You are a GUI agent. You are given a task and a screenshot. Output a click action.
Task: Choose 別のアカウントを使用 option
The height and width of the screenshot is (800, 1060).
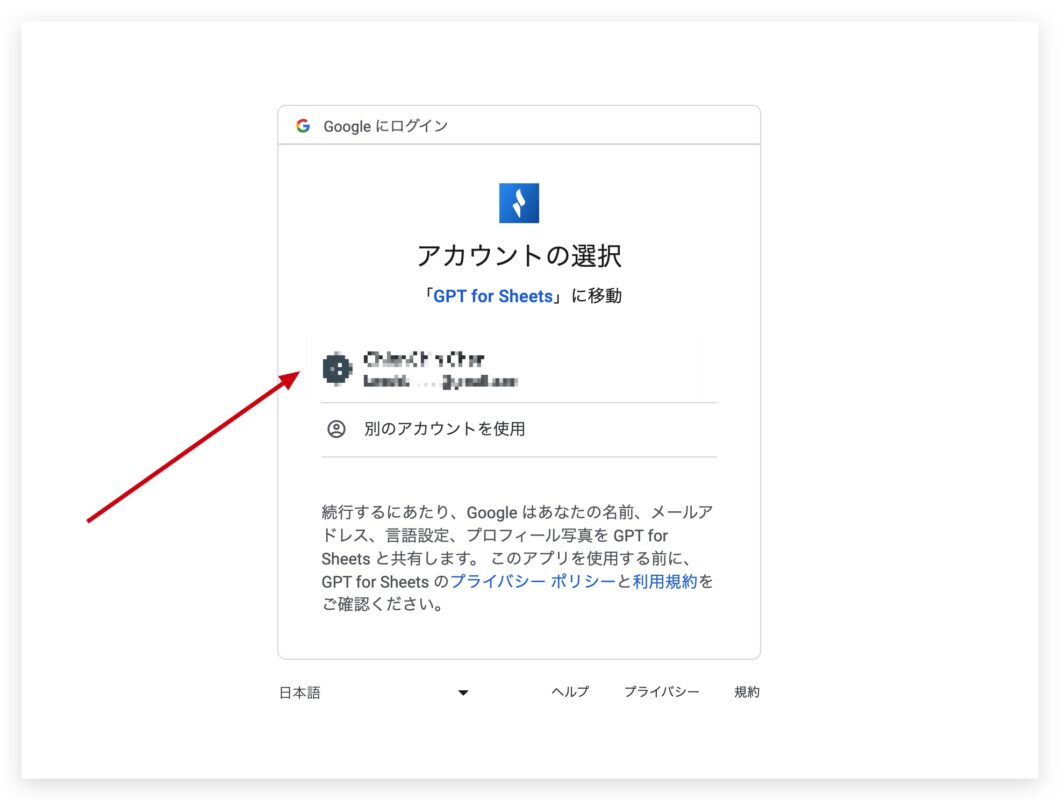(x=519, y=429)
